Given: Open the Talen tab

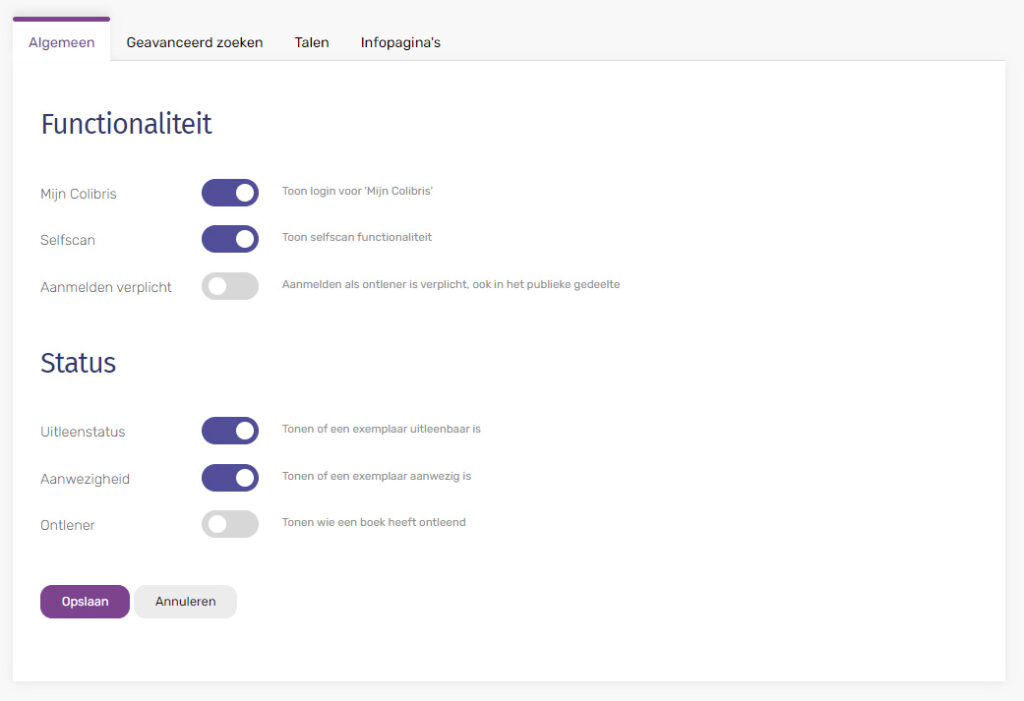Looking at the screenshot, I should [312, 42].
